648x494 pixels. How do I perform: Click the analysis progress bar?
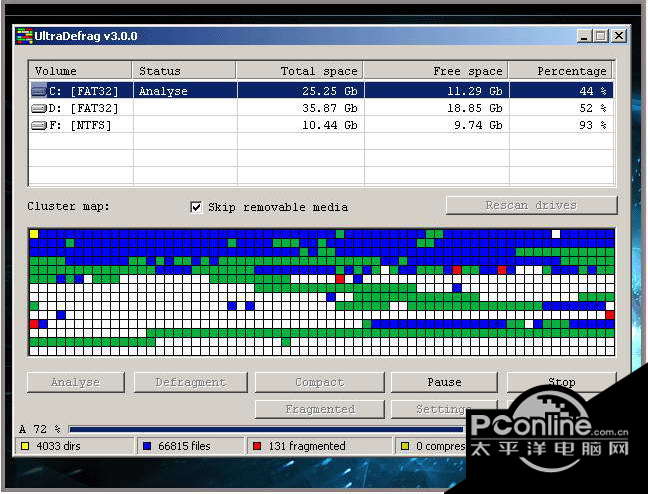click(268, 430)
